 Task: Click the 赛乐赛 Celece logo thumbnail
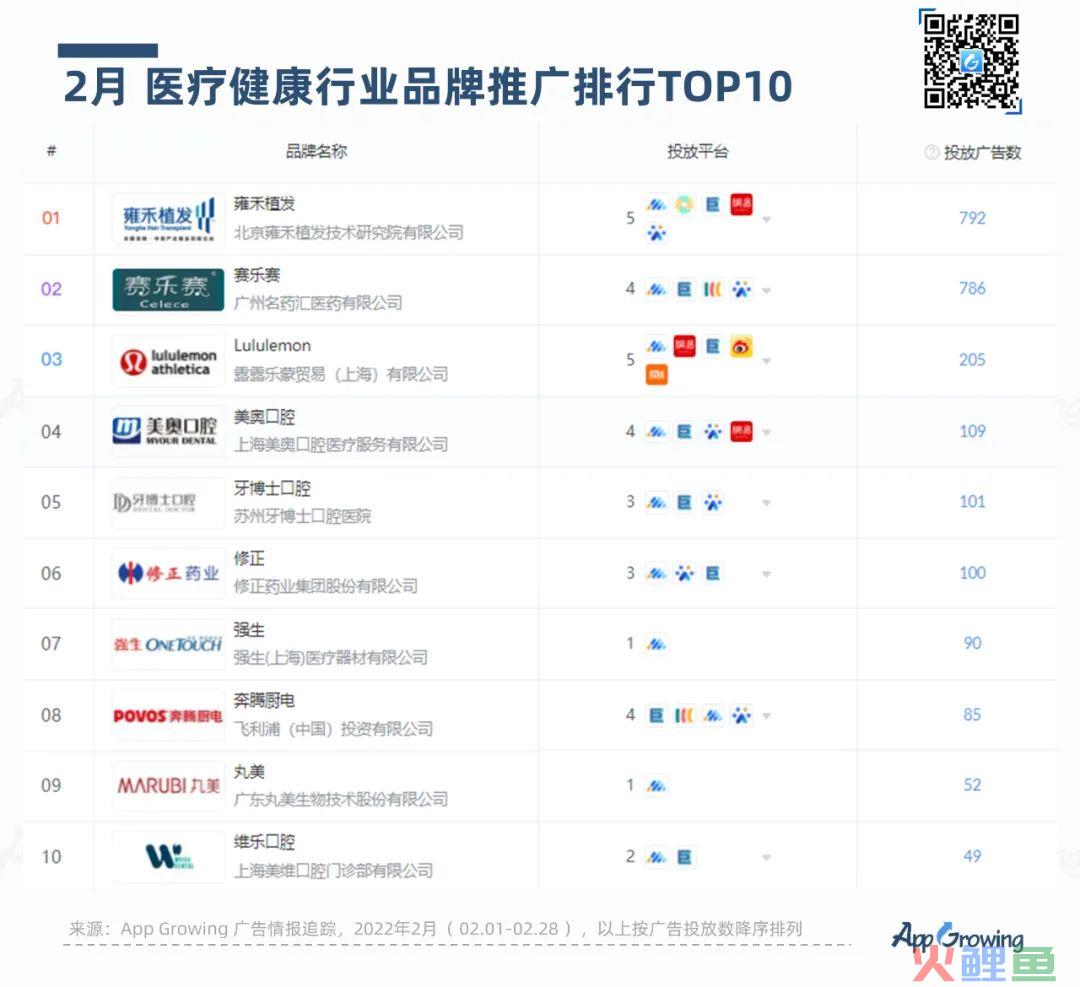pyautogui.click(x=168, y=290)
